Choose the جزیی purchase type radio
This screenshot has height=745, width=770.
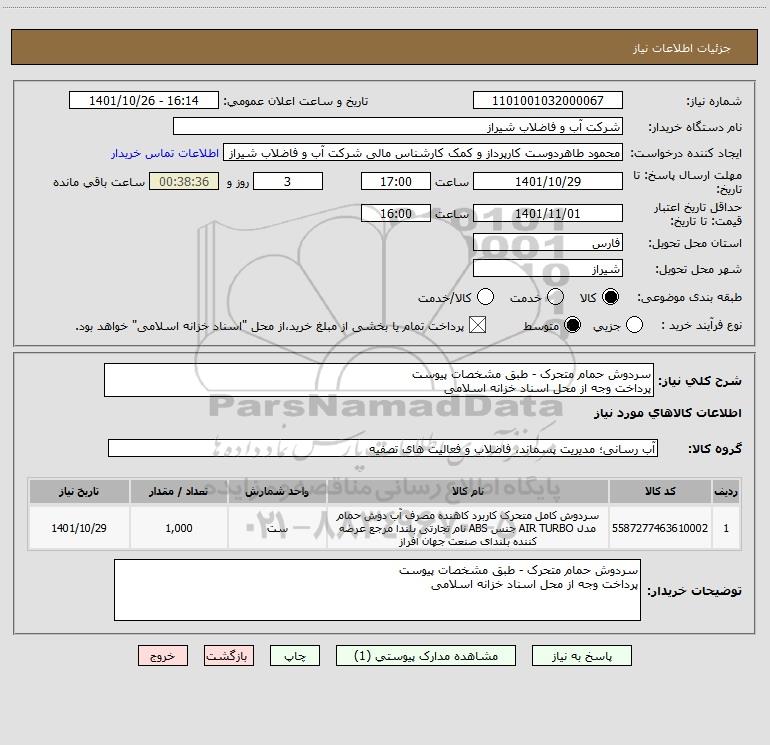point(634,325)
